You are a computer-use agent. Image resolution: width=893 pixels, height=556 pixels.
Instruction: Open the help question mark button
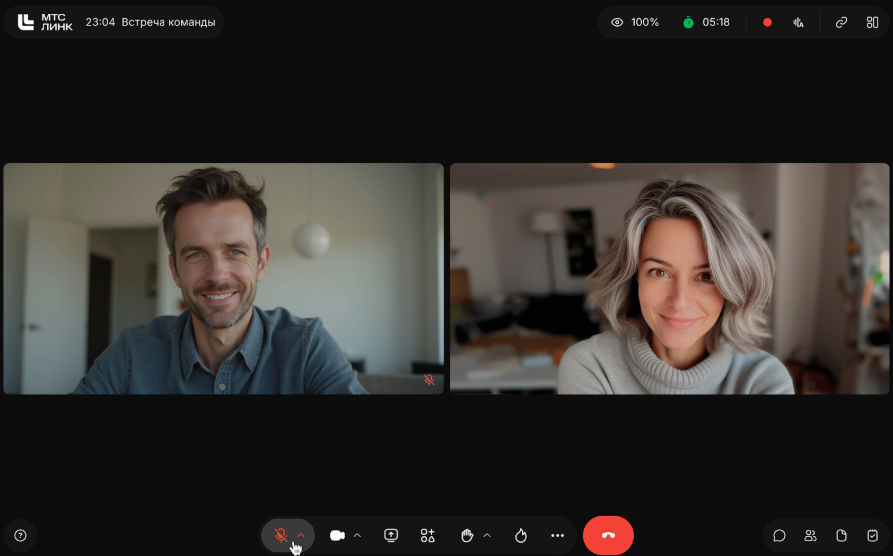tap(21, 535)
